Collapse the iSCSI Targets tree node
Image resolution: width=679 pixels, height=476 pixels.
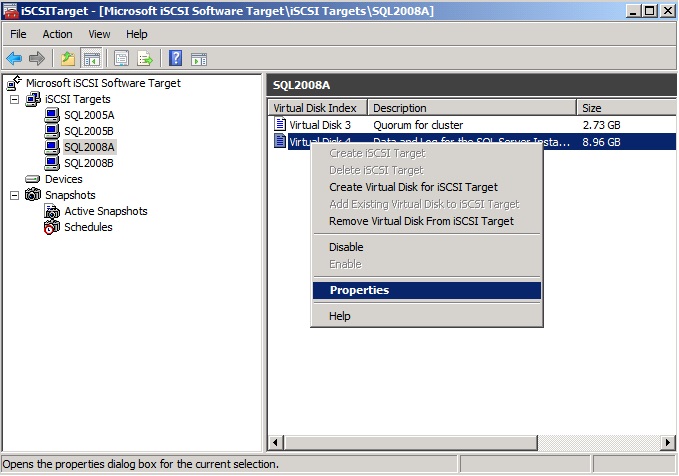(x=14, y=99)
